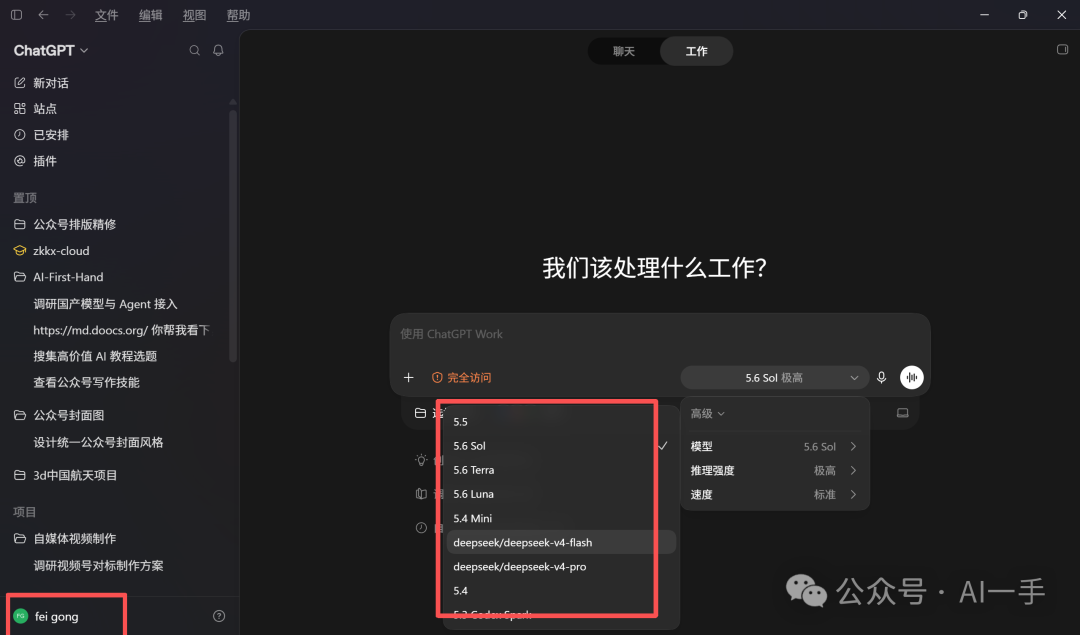Open the 5.6 Sol 极高 model selector
The width and height of the screenshot is (1080, 635).
(774, 377)
